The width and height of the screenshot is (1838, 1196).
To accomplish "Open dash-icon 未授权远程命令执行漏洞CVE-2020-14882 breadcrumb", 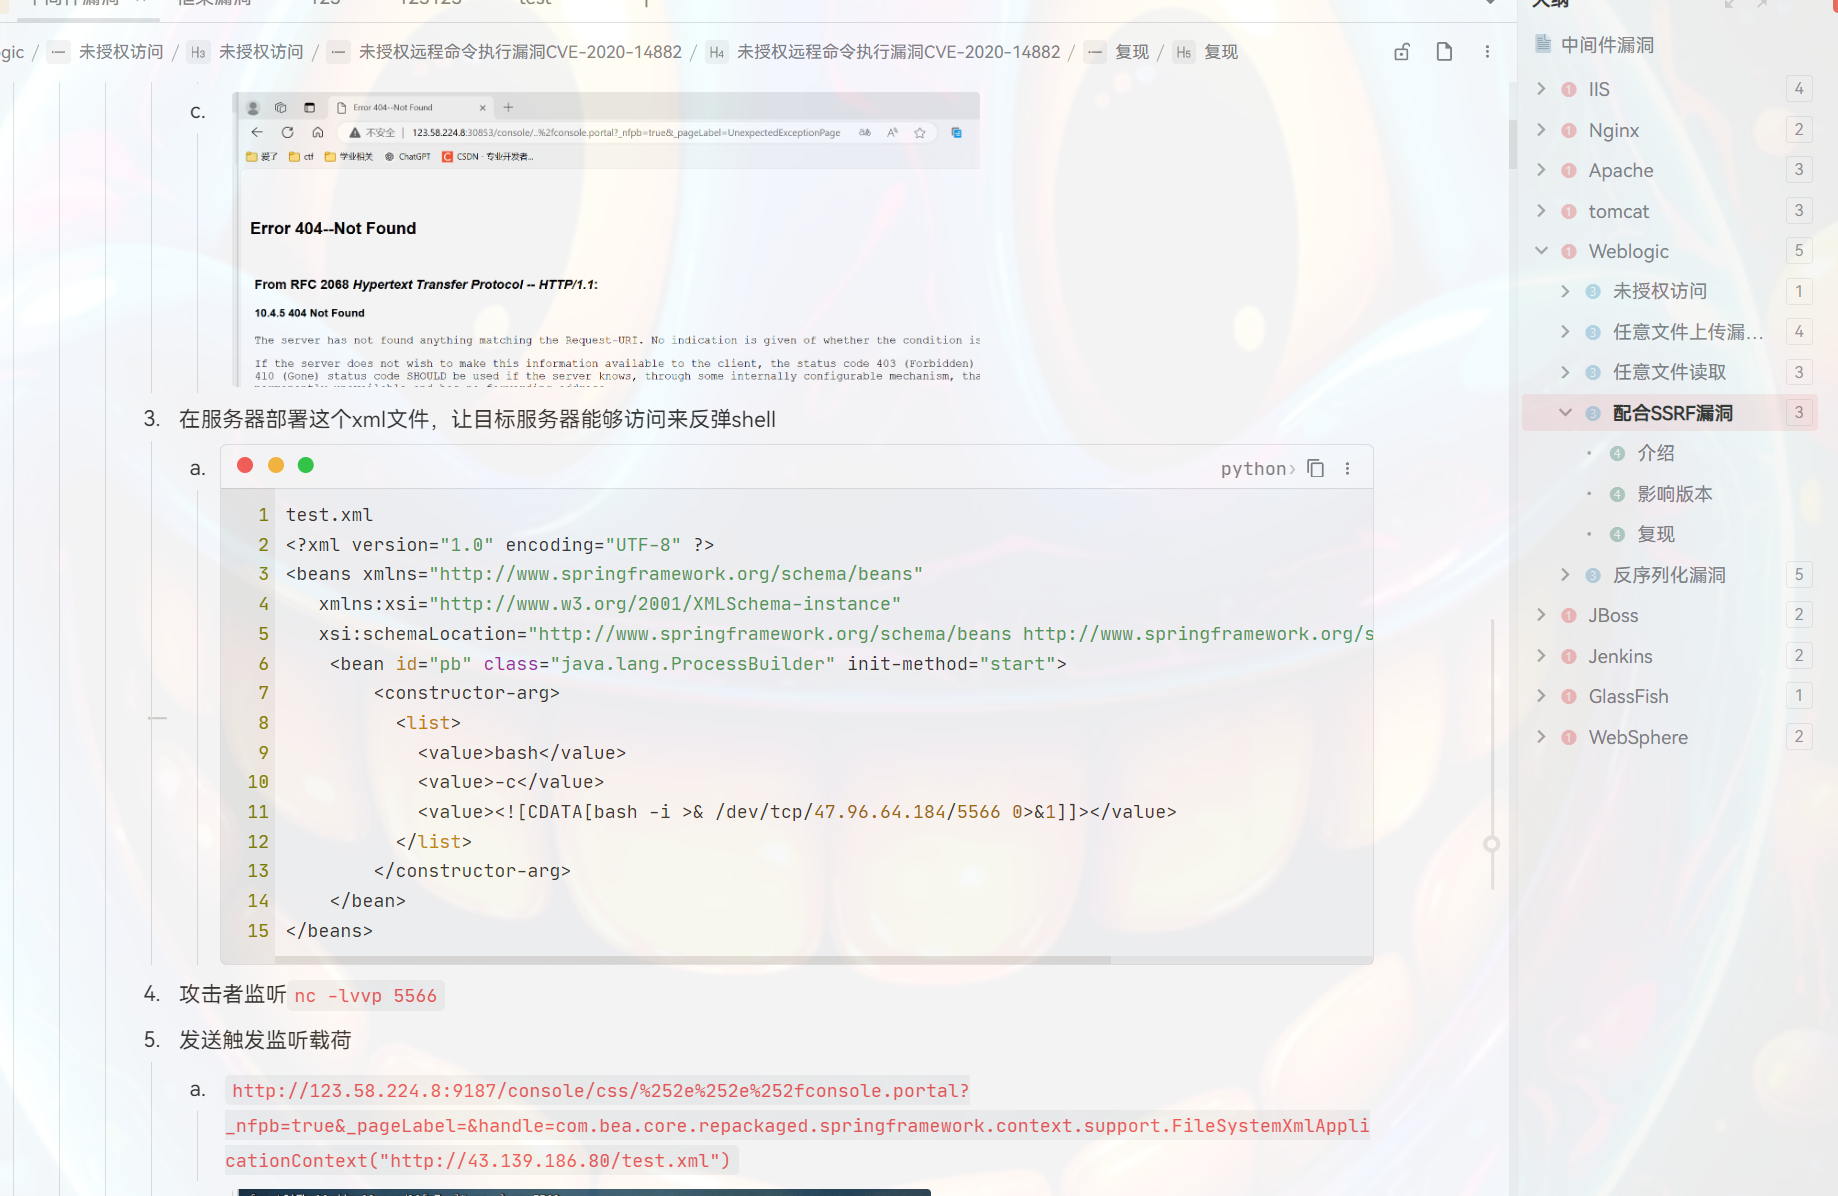I will 506,52.
